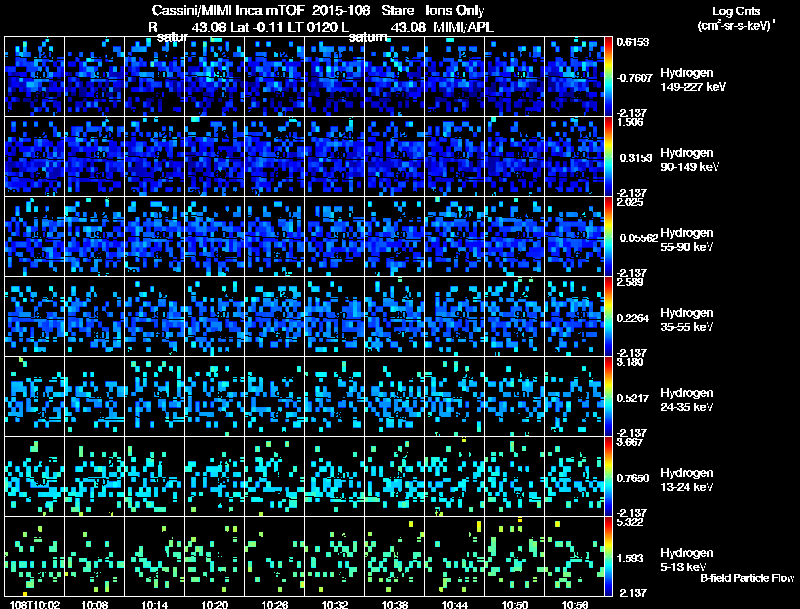Click the colorbar beside Hydrogen 55-90 keV
800x609 pixels.
point(608,237)
